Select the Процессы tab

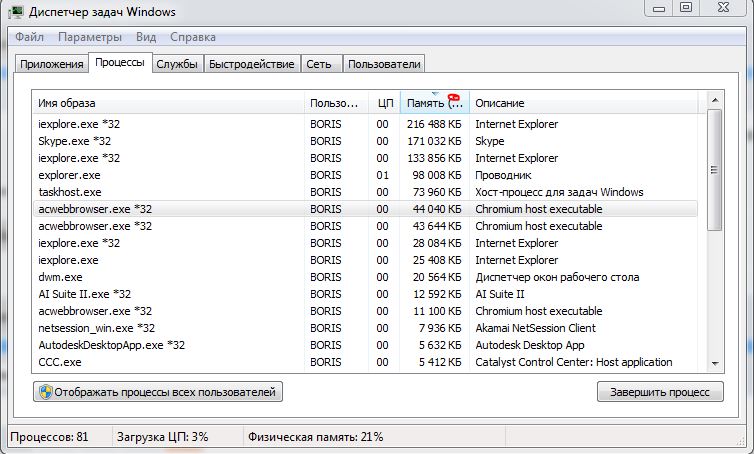pos(120,63)
